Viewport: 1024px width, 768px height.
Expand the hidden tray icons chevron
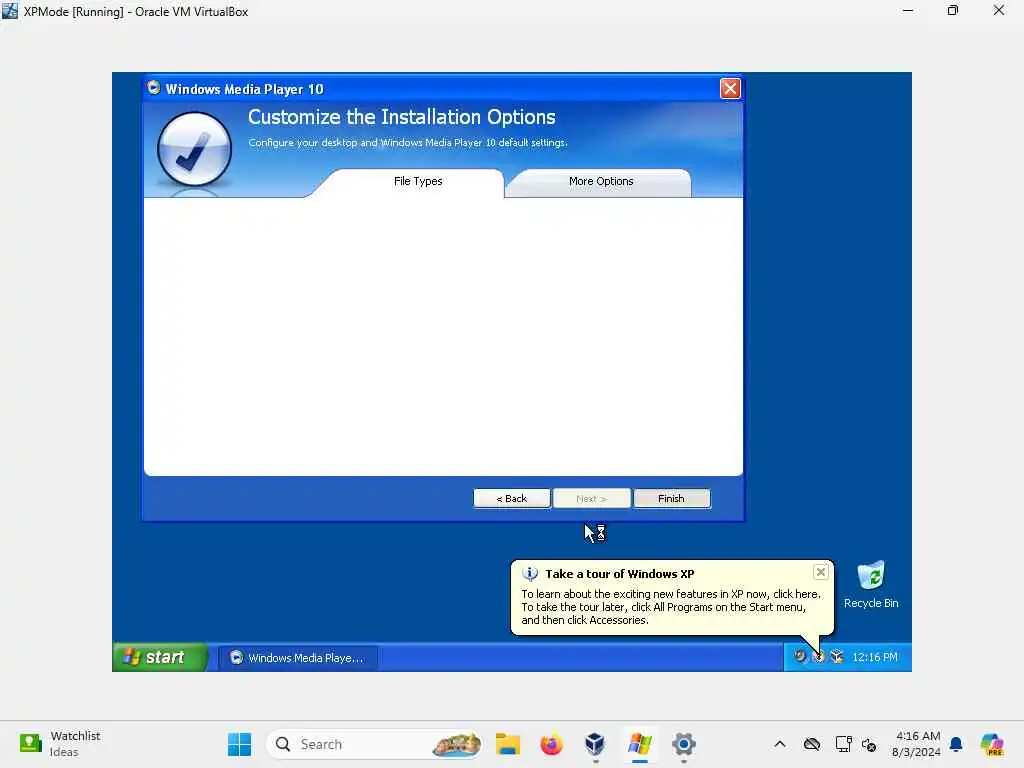tap(780, 744)
